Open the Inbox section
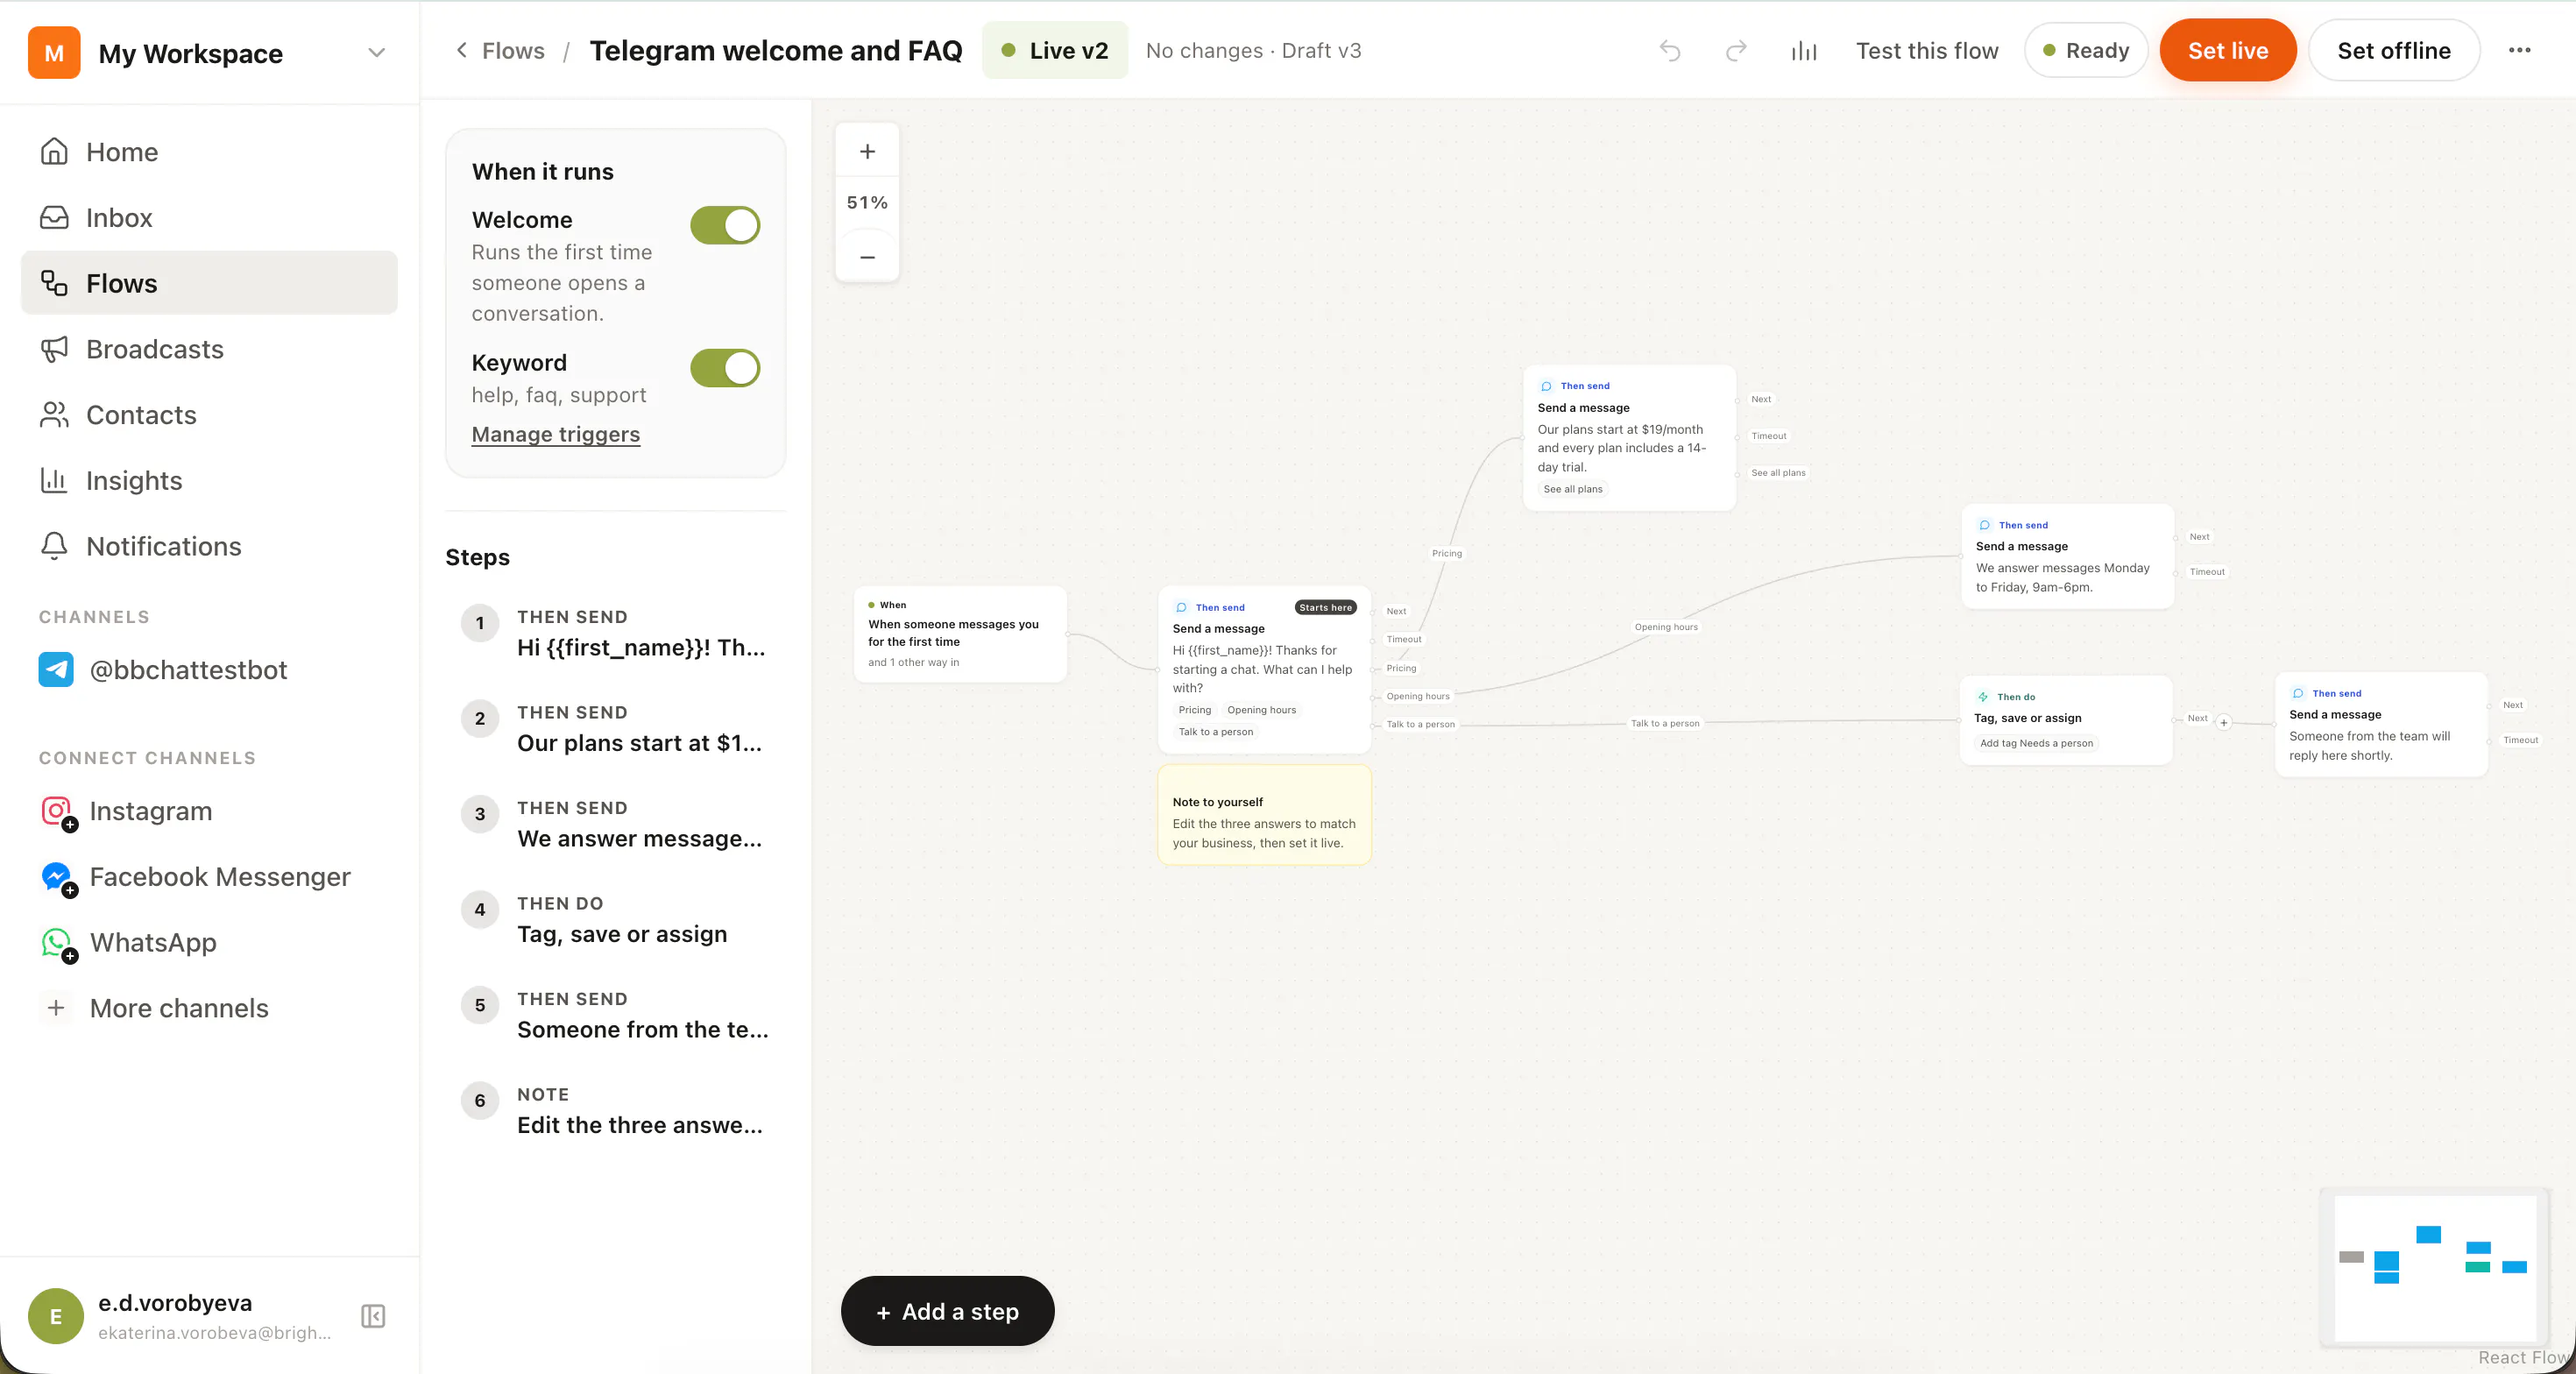The image size is (2576, 1374). [209, 218]
